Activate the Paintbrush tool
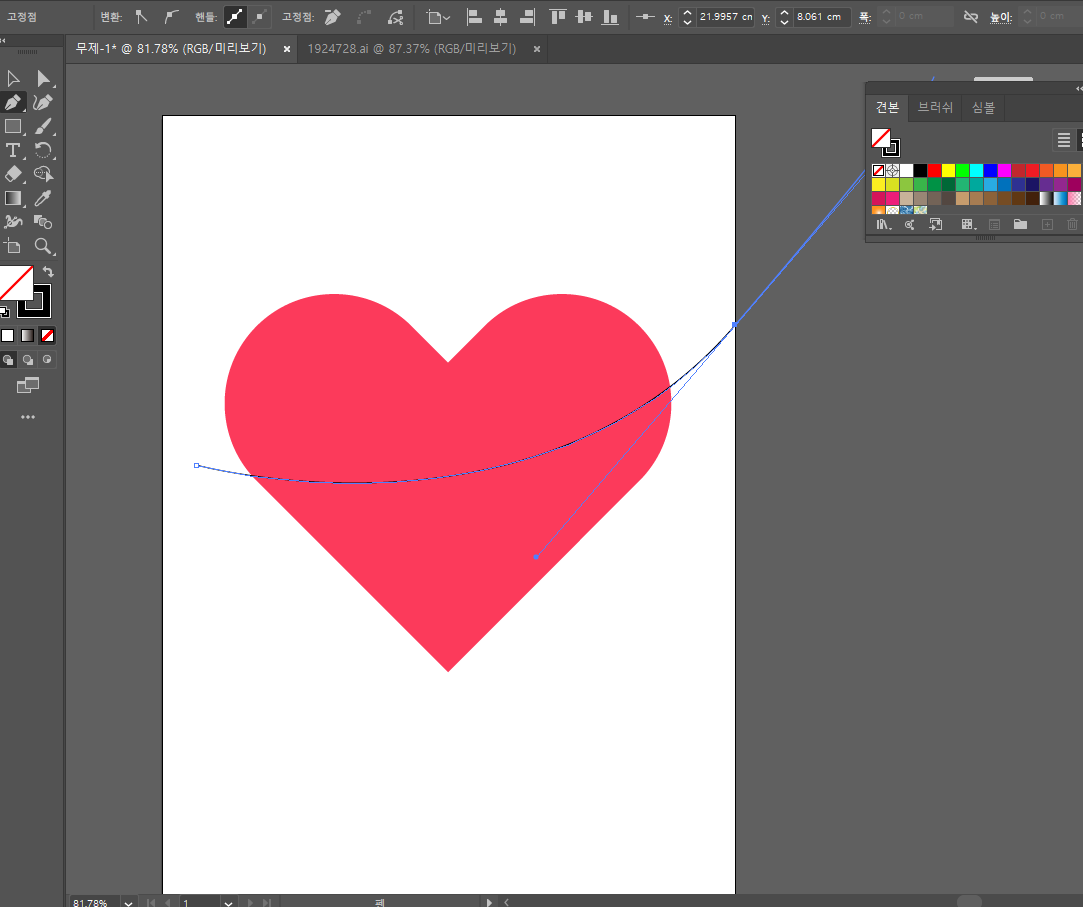Screen dimensions: 1083x907 43,126
